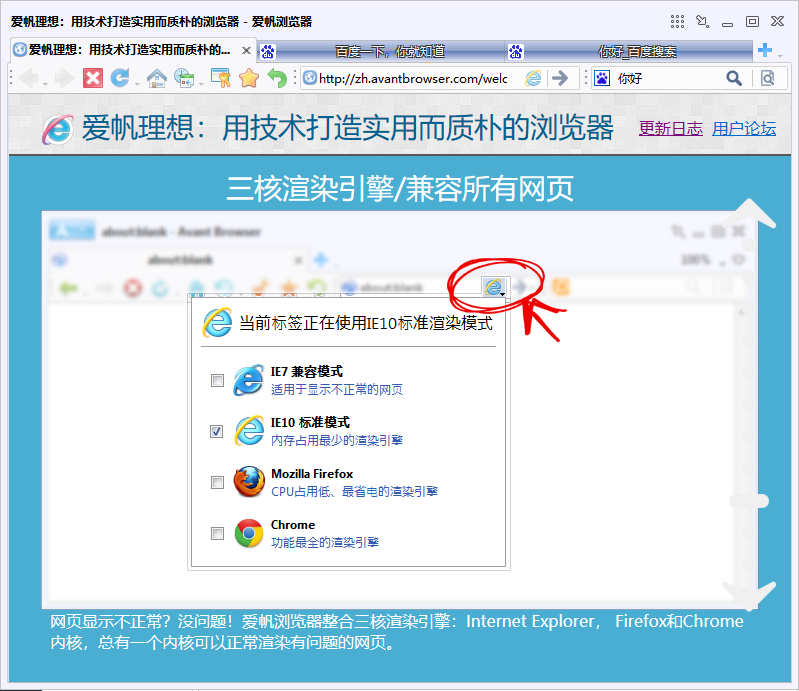Click the Baidu favicon on the second tab
Image resolution: width=799 pixels, height=691 pixels.
coord(268,51)
